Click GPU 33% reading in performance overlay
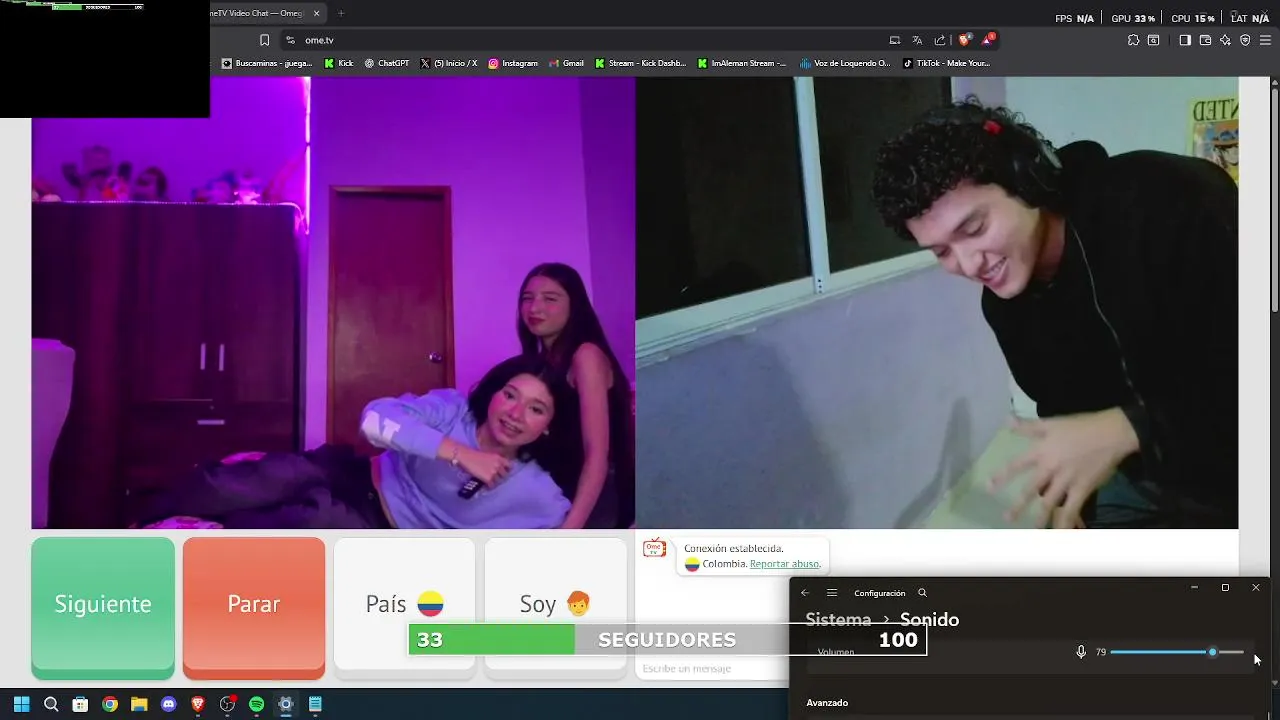The width and height of the screenshot is (1280, 720). (1133, 18)
